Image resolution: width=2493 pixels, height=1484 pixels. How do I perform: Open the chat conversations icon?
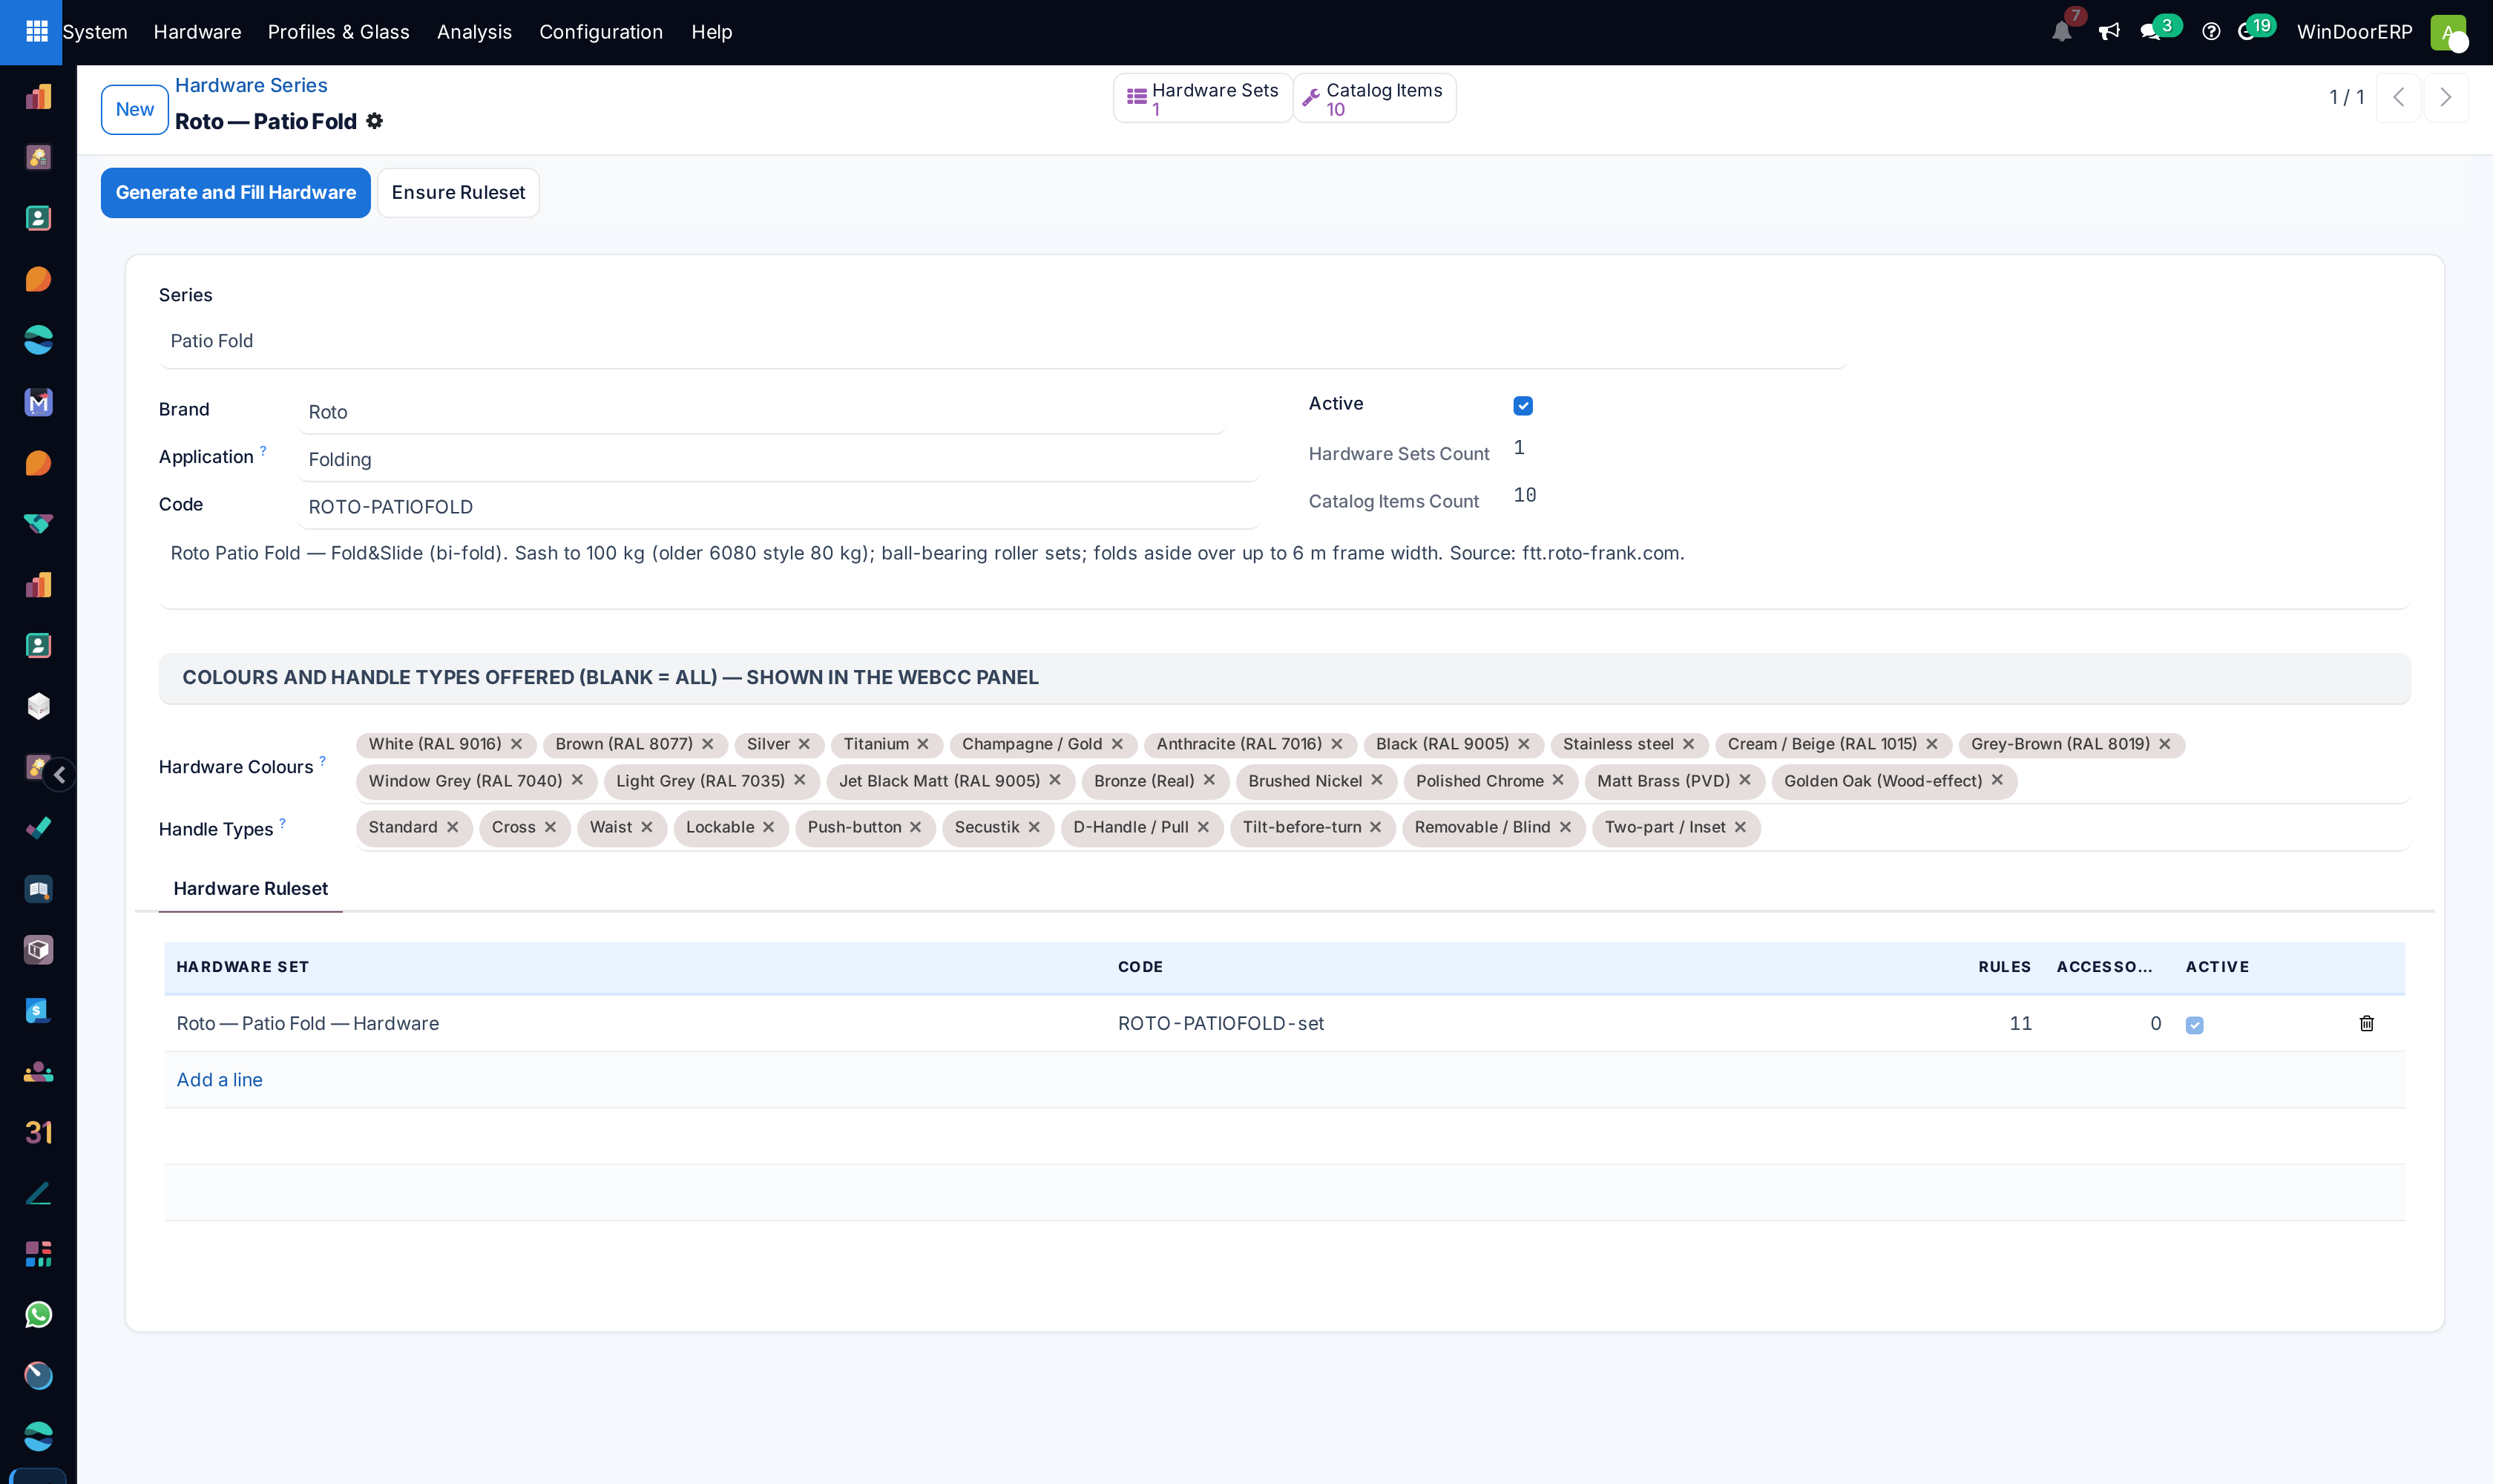point(2150,32)
